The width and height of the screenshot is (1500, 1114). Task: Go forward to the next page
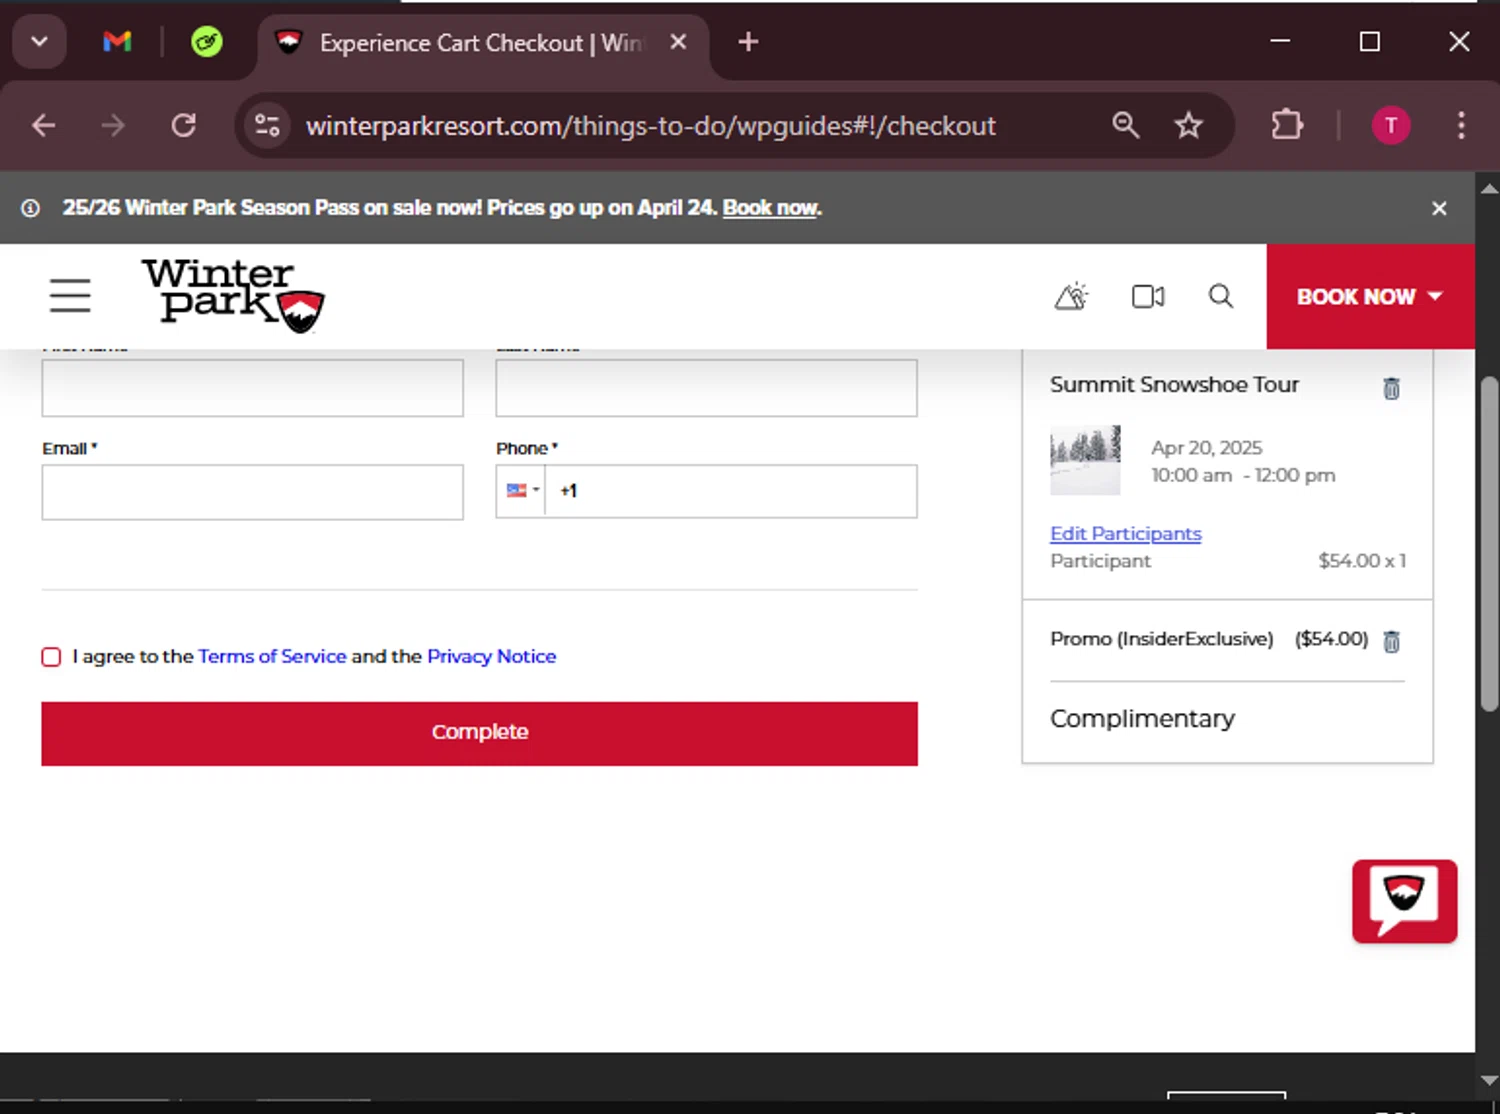[x=113, y=125]
